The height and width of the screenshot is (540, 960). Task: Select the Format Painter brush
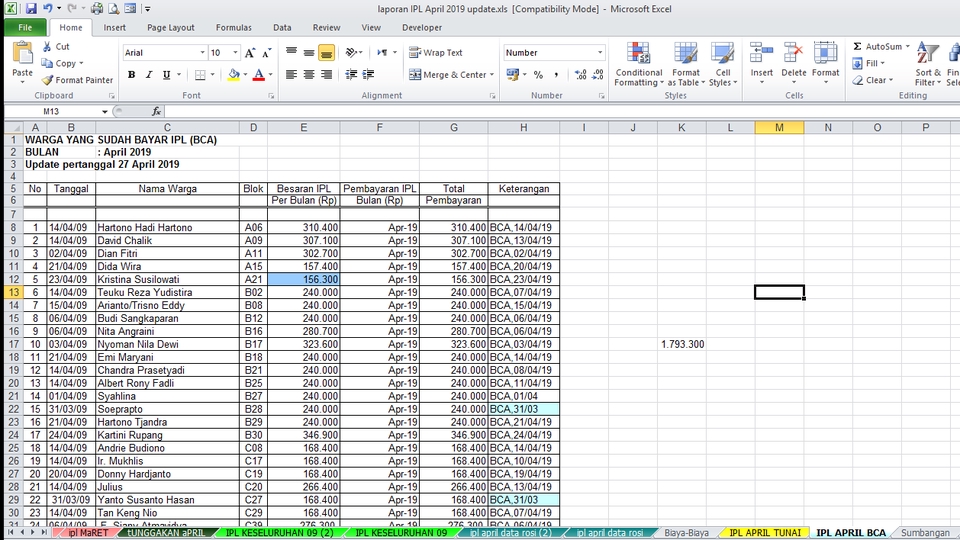tap(77, 80)
